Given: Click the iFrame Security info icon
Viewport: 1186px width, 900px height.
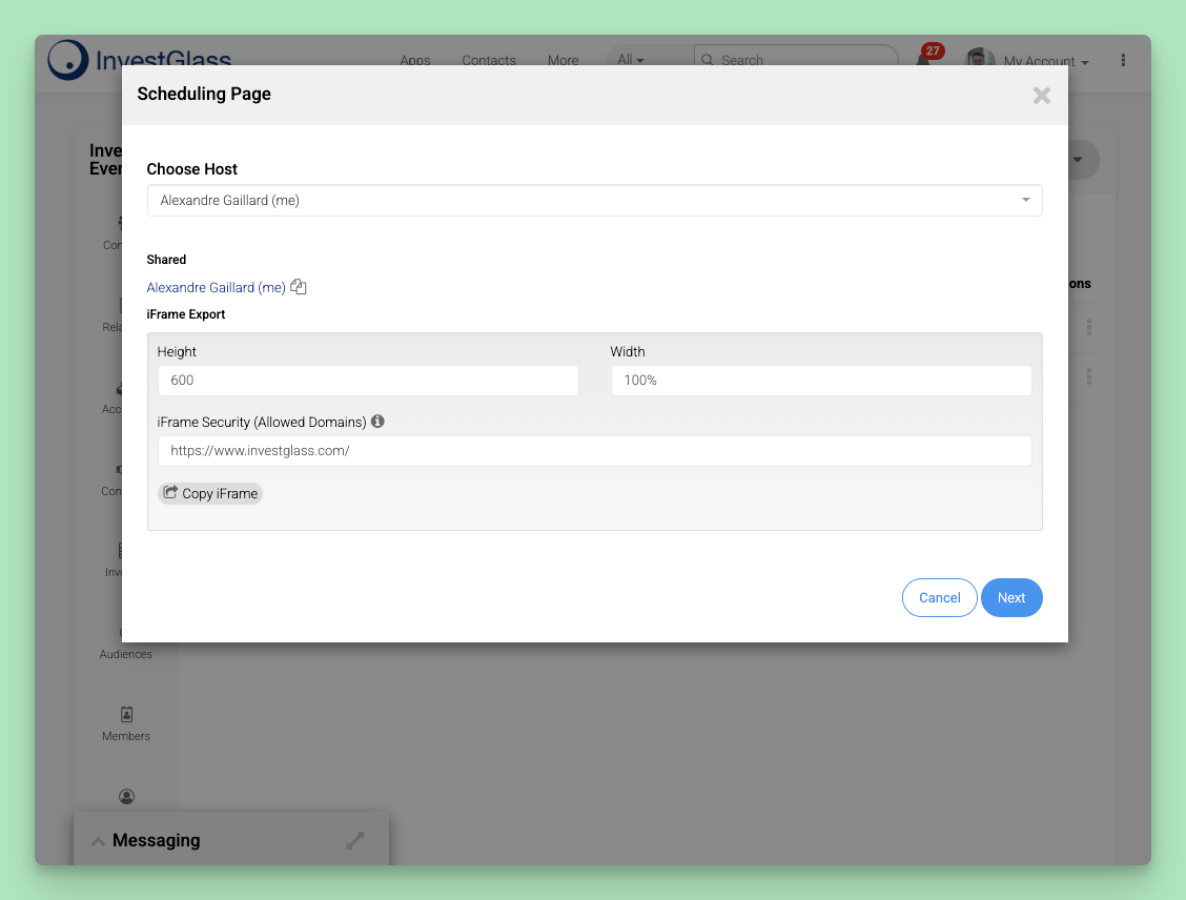Looking at the screenshot, I should [377, 422].
